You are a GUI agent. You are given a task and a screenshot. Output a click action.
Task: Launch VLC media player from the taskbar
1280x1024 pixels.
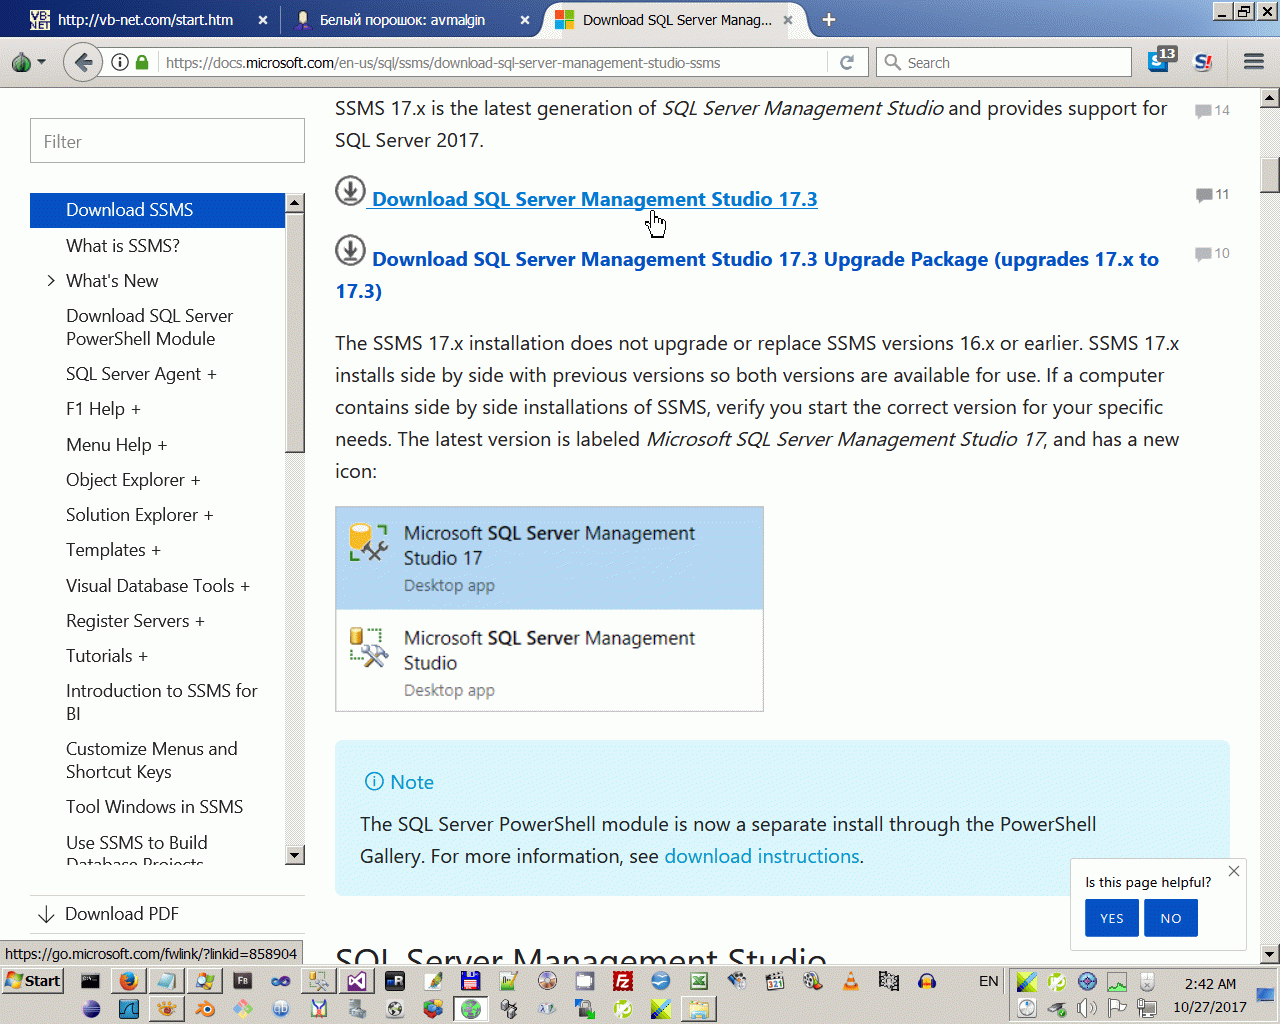pyautogui.click(x=850, y=981)
